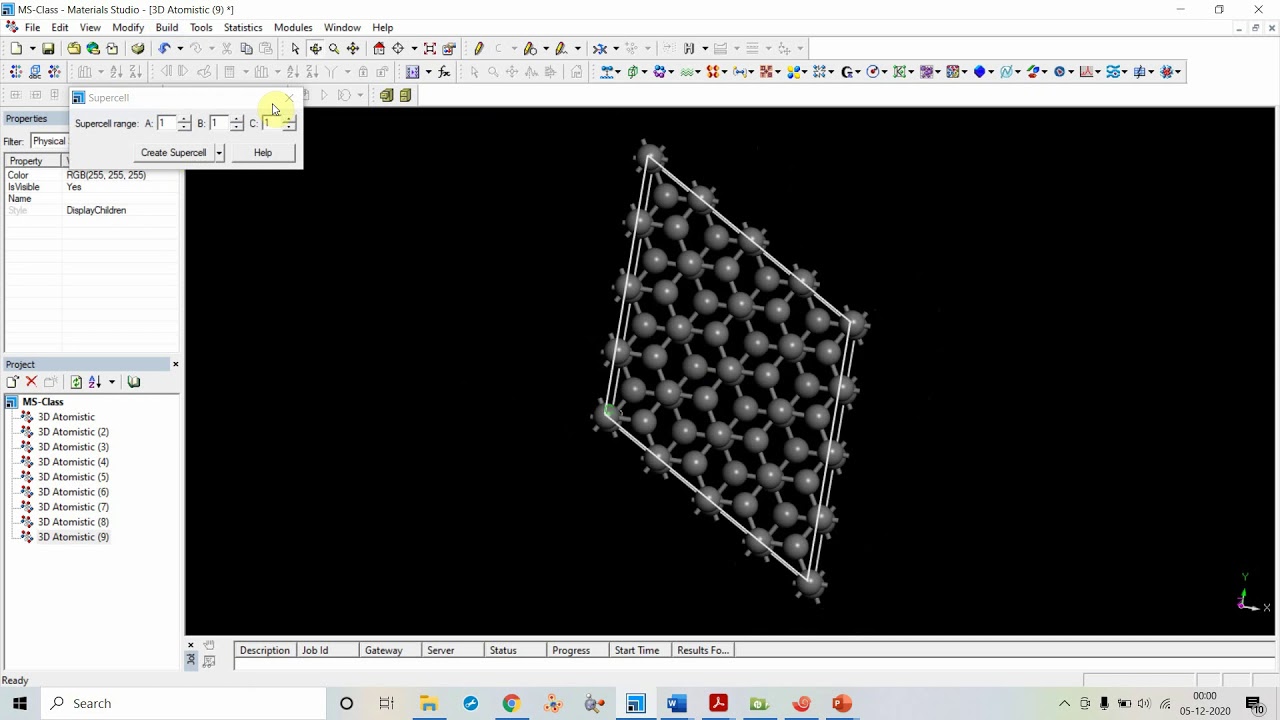Open the Build menu
Screen dimensions: 1280x720
click(x=167, y=27)
